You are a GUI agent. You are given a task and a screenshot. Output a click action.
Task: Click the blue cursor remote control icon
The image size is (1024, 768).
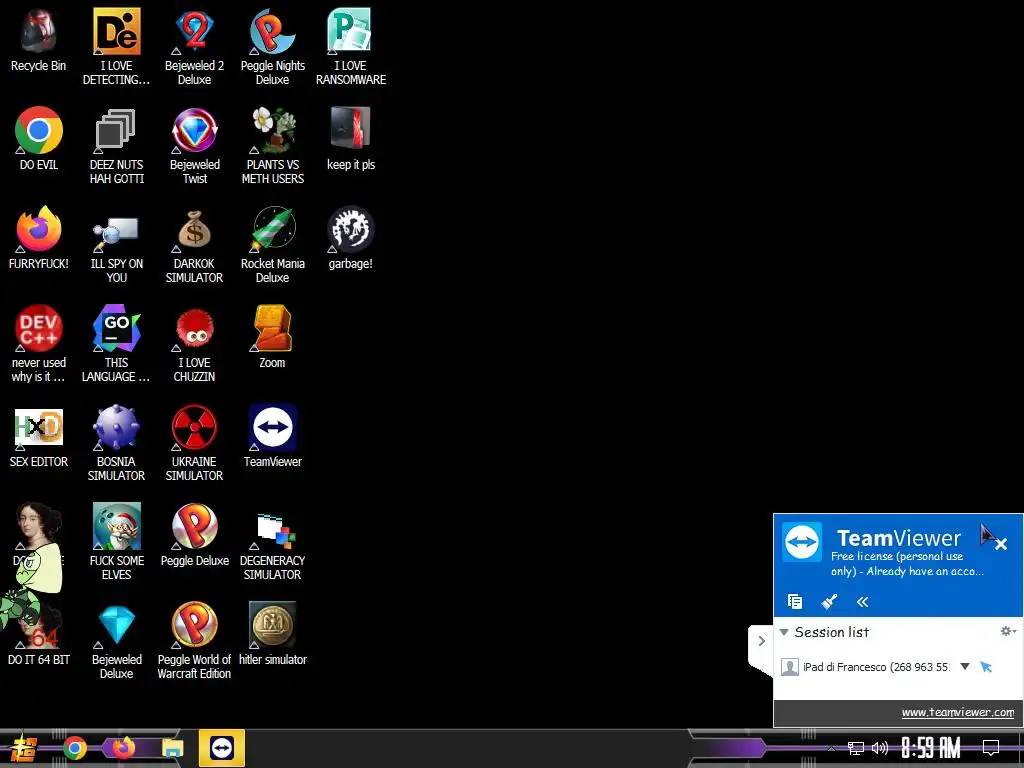(x=986, y=667)
